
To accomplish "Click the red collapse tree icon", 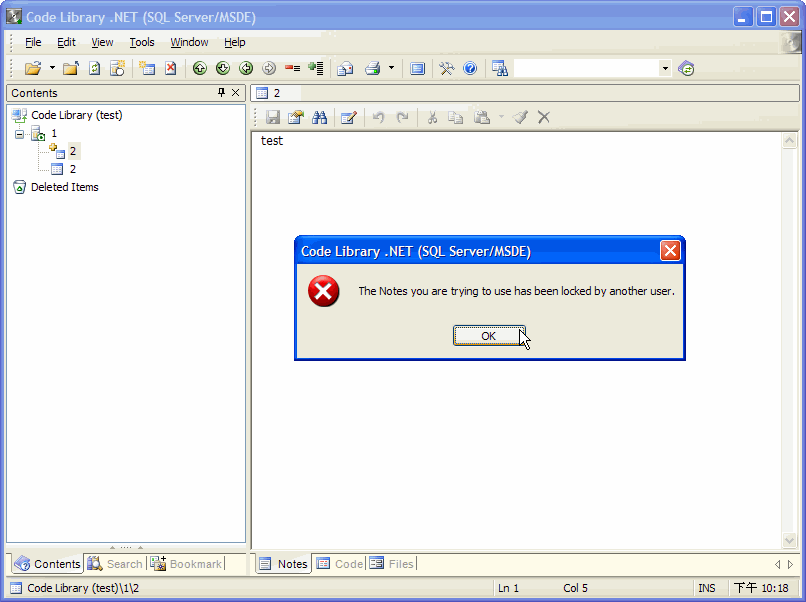I will (292, 68).
